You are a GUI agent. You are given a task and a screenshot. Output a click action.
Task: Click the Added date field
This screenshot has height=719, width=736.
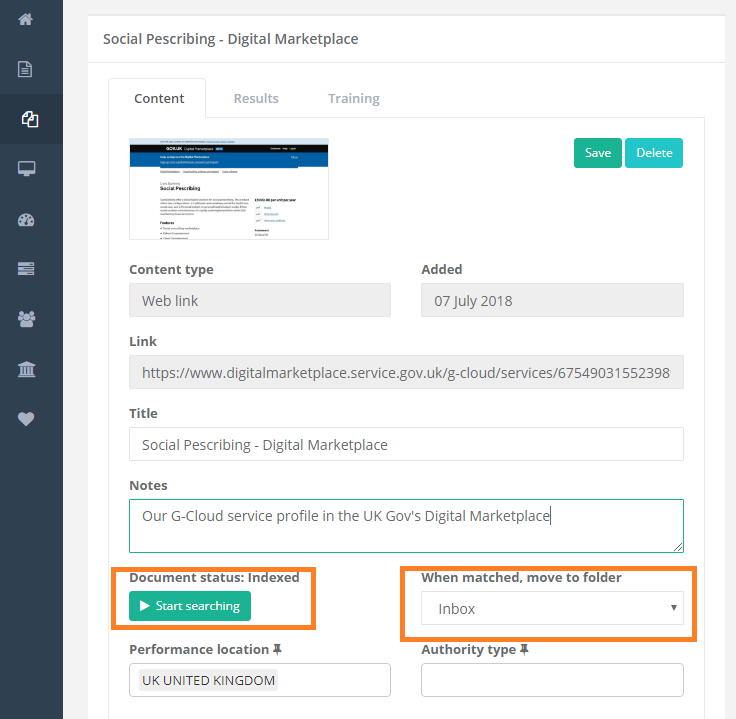coord(552,300)
